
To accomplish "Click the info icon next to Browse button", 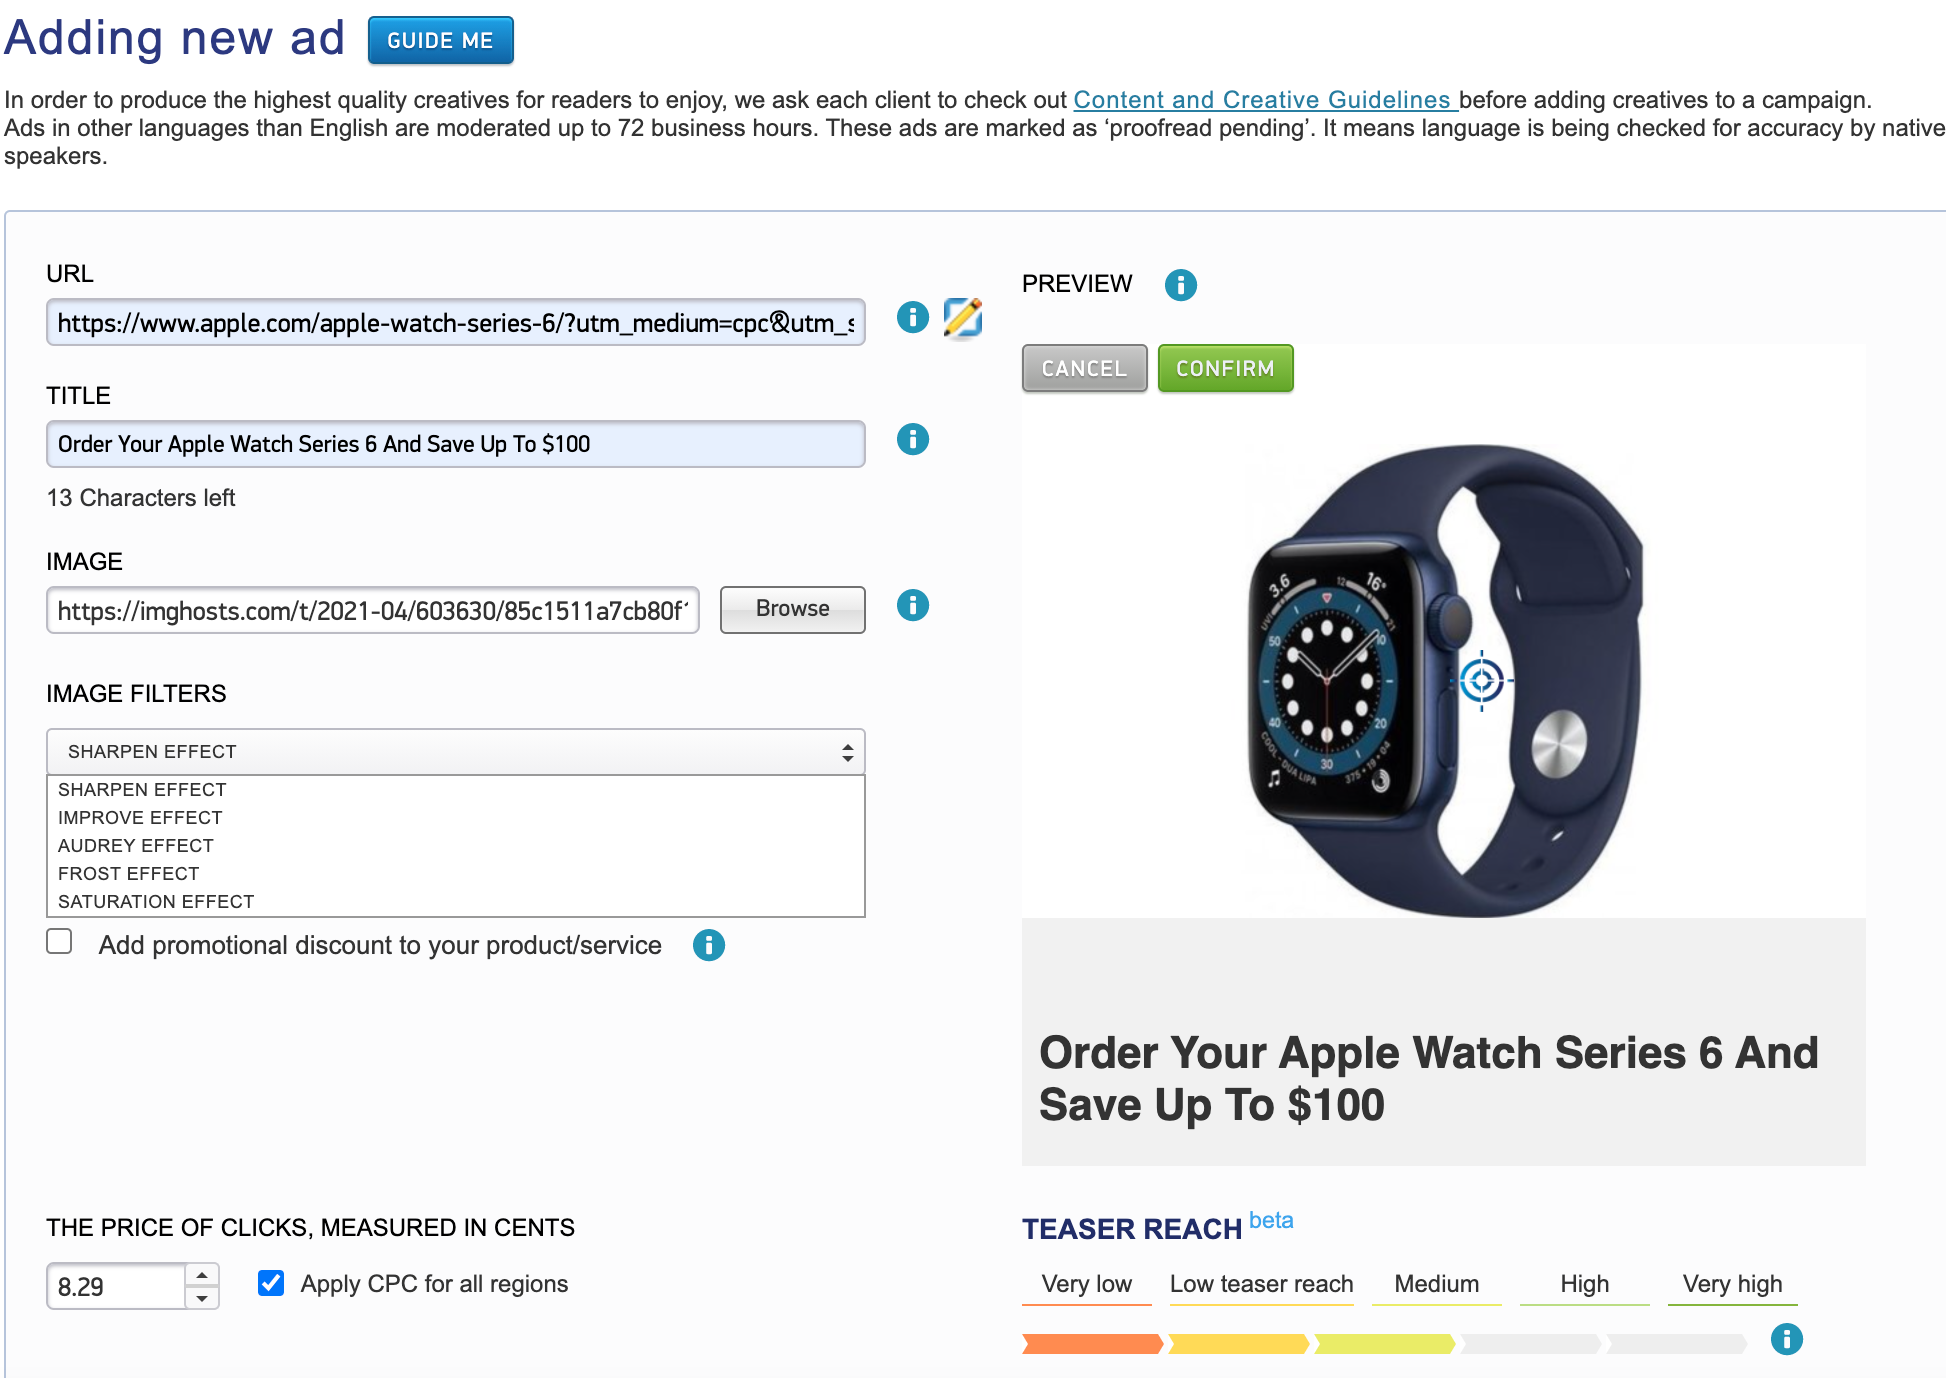I will pos(912,605).
